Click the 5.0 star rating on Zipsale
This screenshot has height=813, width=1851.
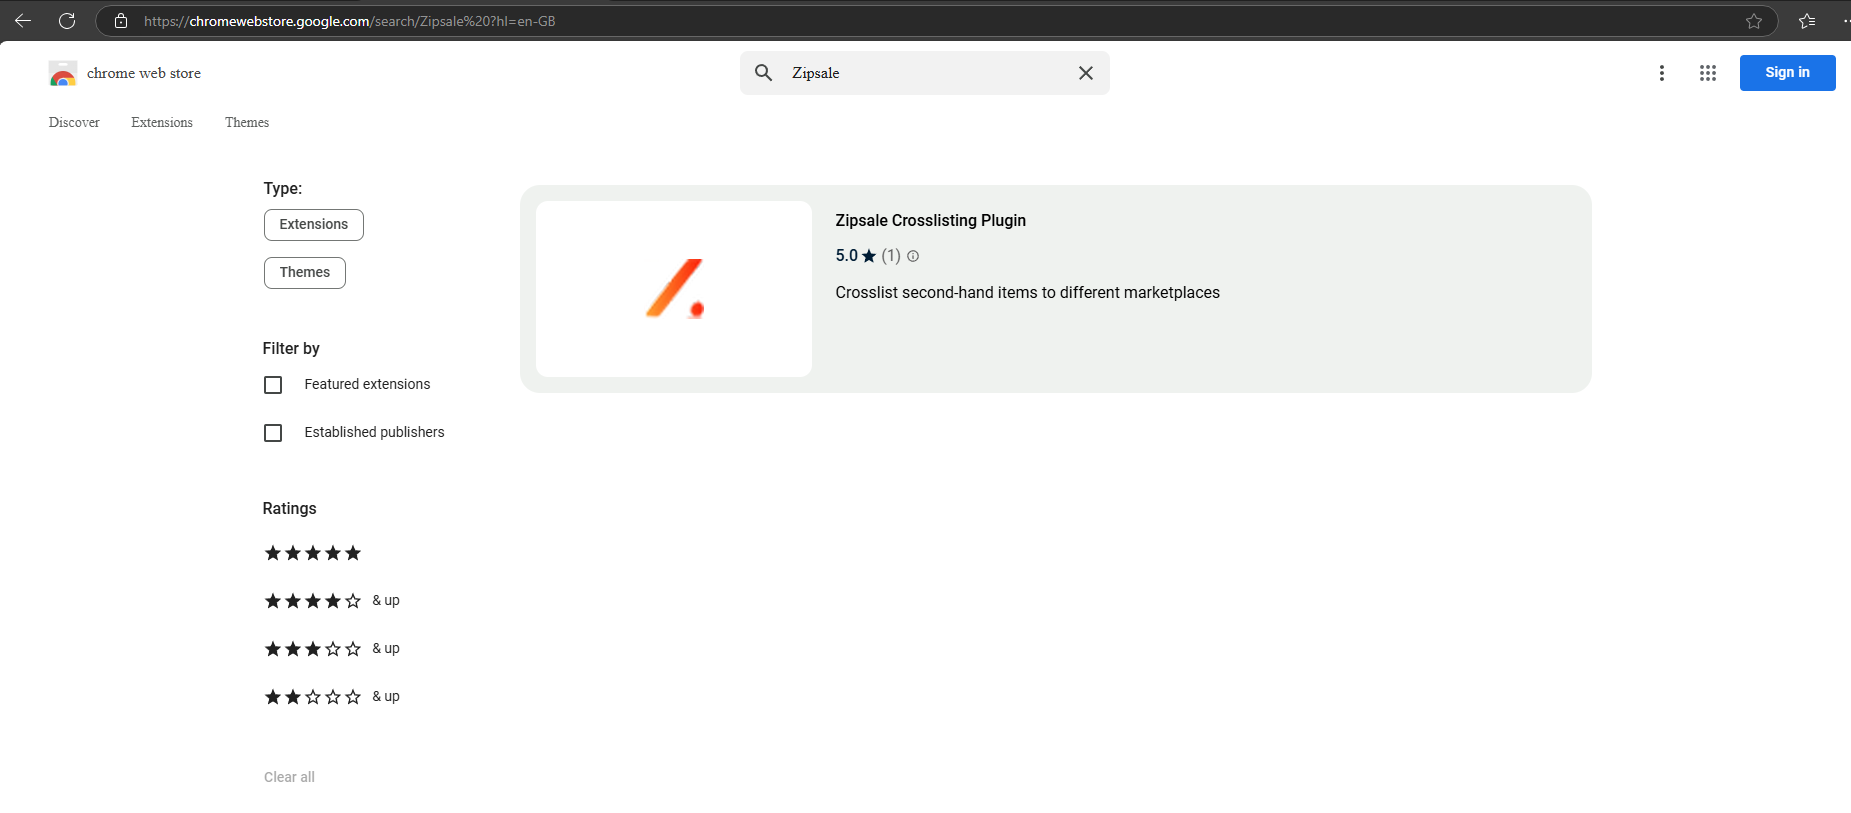click(856, 256)
